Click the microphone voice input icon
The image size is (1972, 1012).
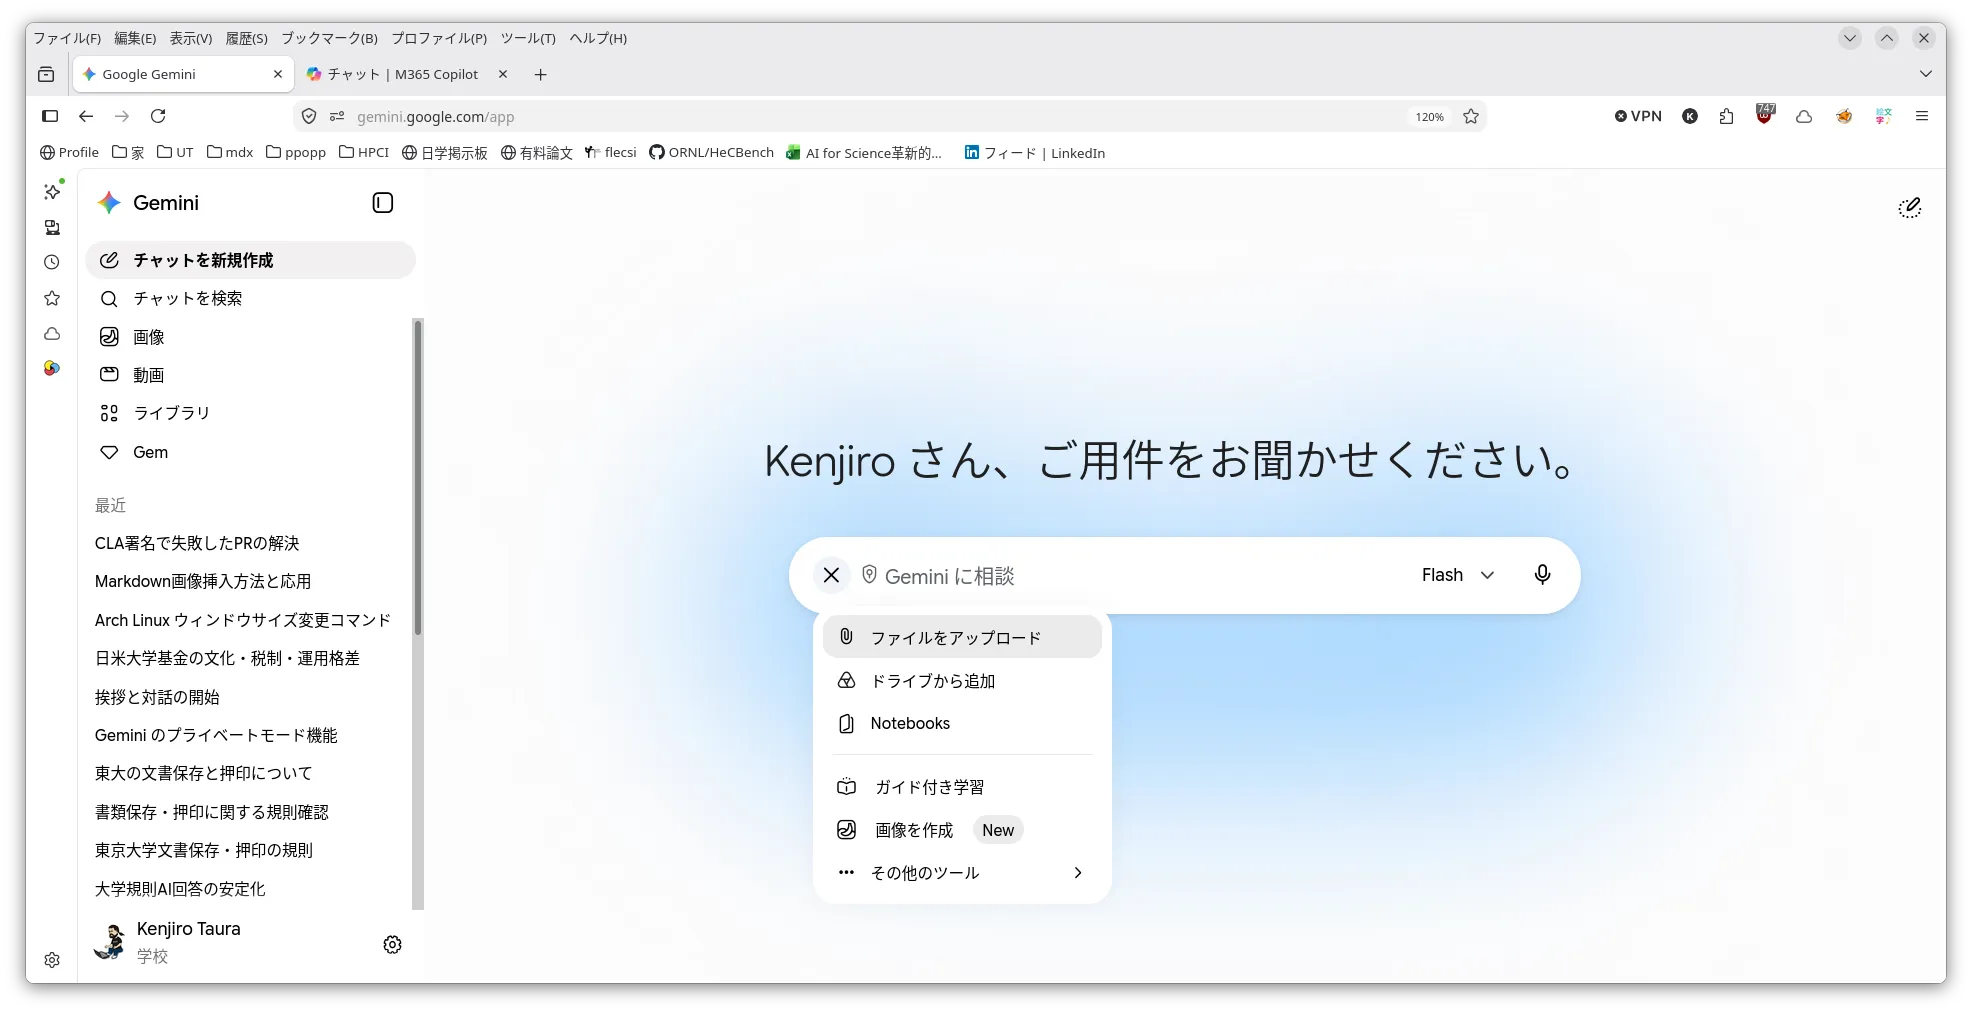click(x=1542, y=575)
